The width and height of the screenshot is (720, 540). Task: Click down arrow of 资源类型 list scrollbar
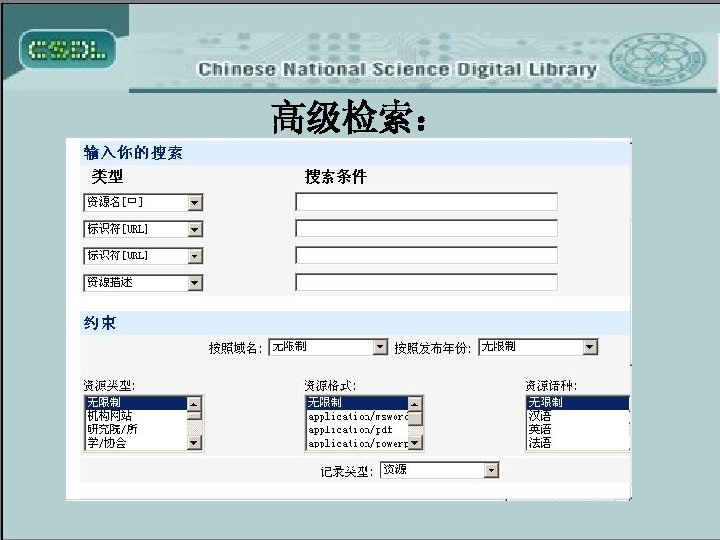(x=194, y=443)
